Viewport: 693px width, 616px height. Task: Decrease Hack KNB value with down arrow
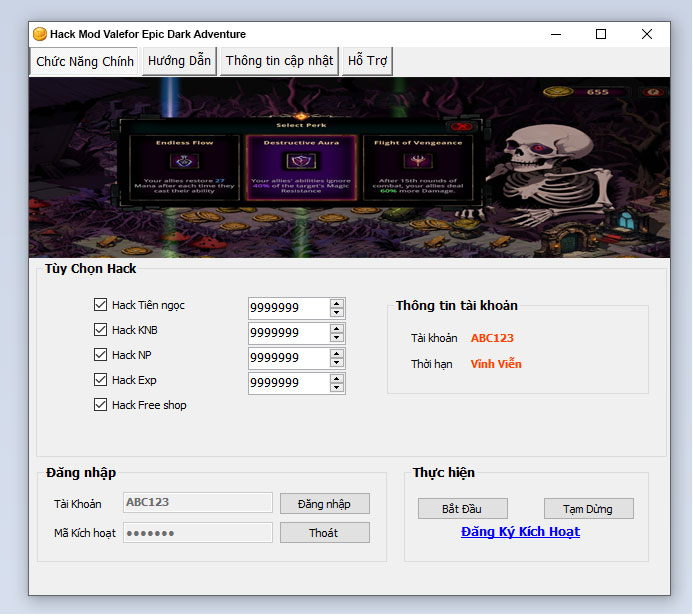click(x=337, y=338)
